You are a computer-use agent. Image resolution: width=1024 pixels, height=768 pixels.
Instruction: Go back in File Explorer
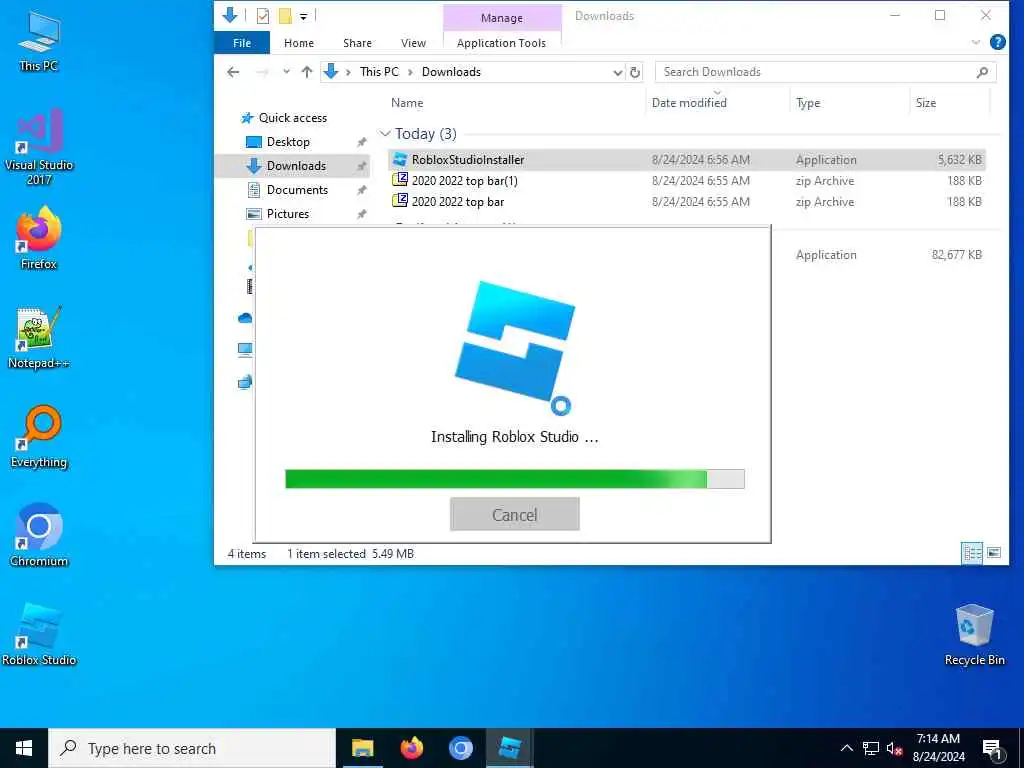click(x=233, y=72)
